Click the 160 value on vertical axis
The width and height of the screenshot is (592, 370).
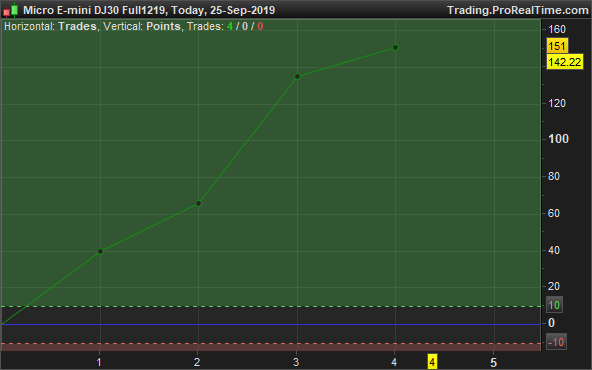pyautogui.click(x=557, y=29)
